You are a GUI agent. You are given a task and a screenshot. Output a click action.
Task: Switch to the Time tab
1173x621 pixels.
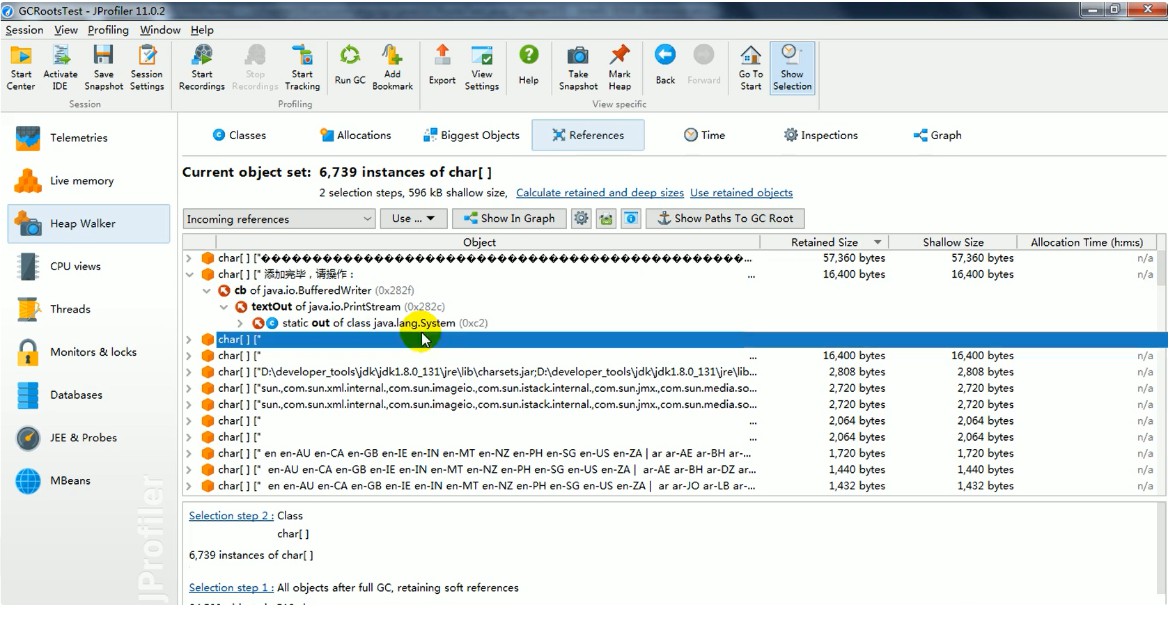(x=705, y=135)
